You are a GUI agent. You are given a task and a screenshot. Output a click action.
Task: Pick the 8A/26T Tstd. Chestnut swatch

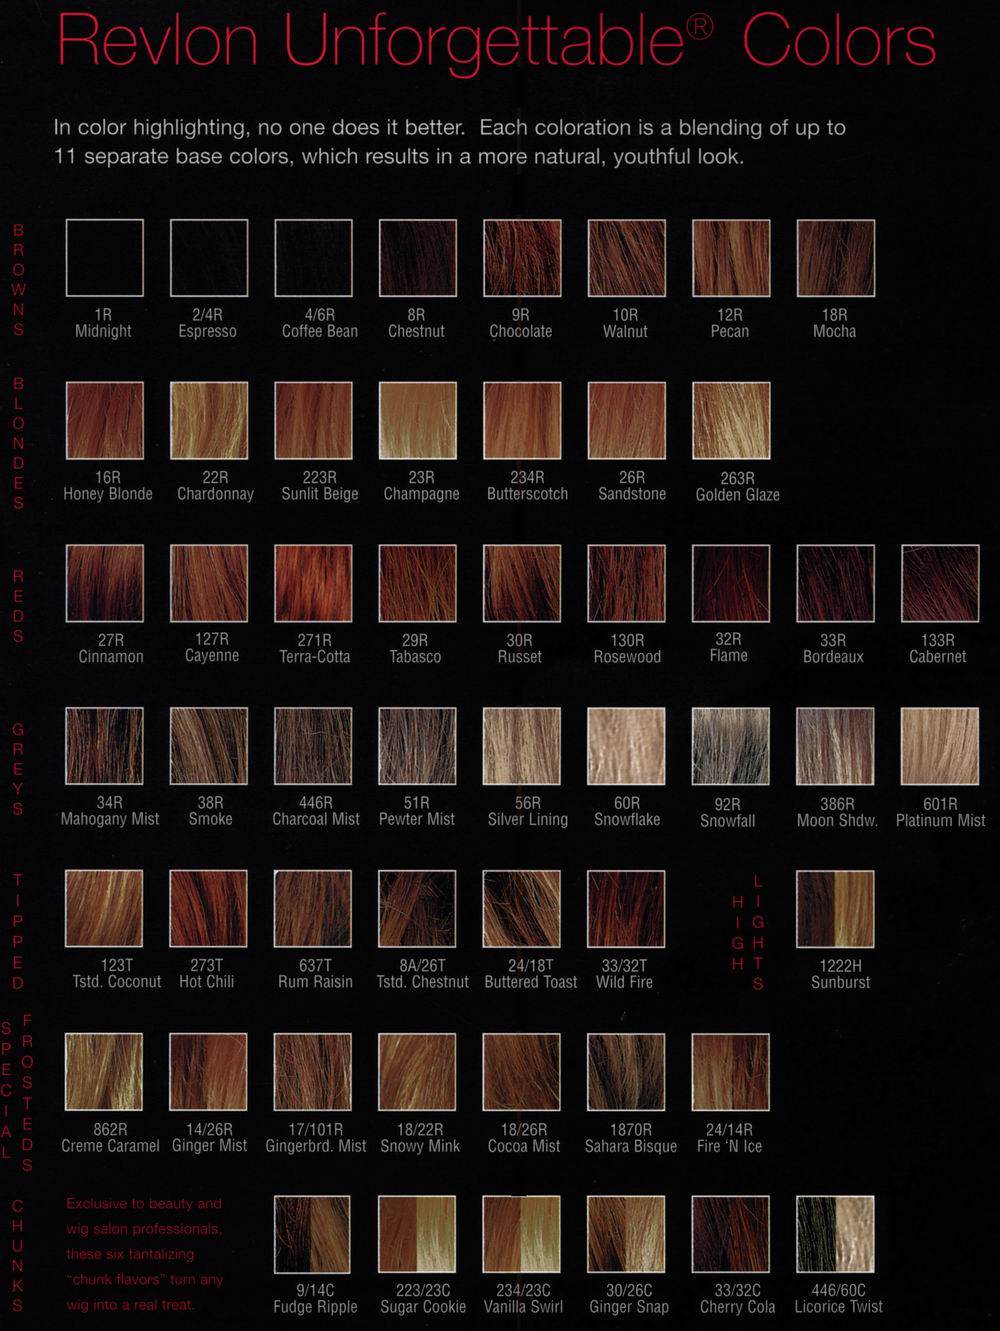(418, 909)
